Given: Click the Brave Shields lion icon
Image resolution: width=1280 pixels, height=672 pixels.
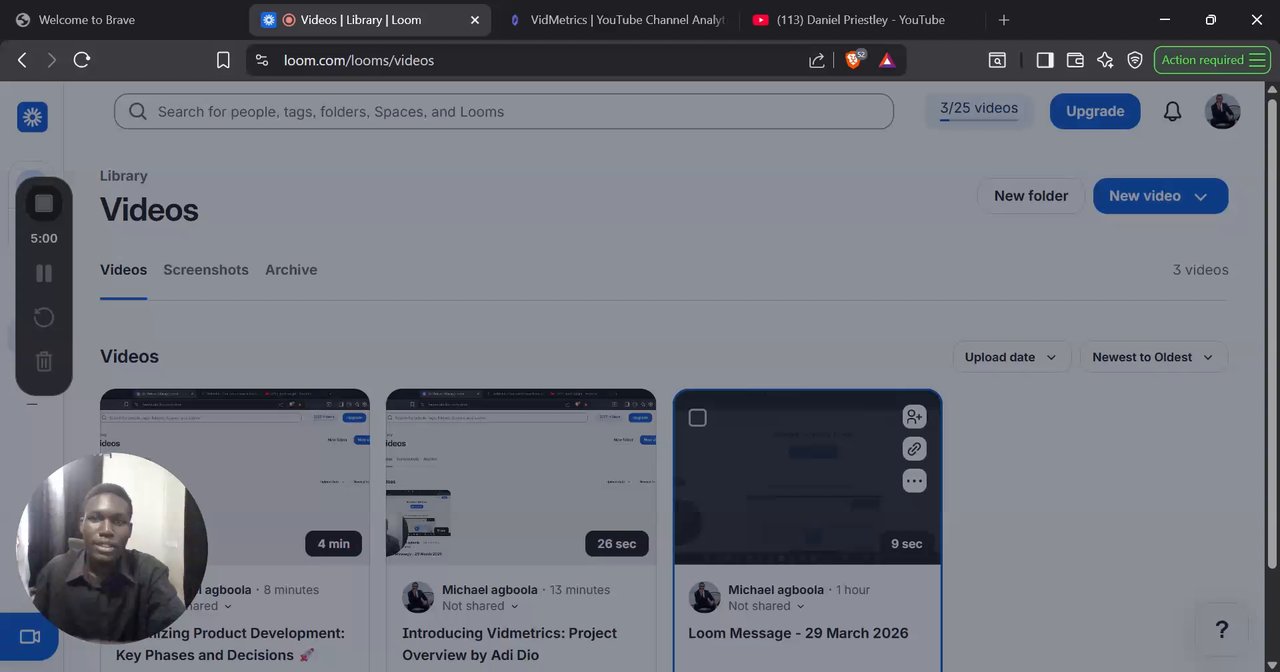Looking at the screenshot, I should point(854,60).
